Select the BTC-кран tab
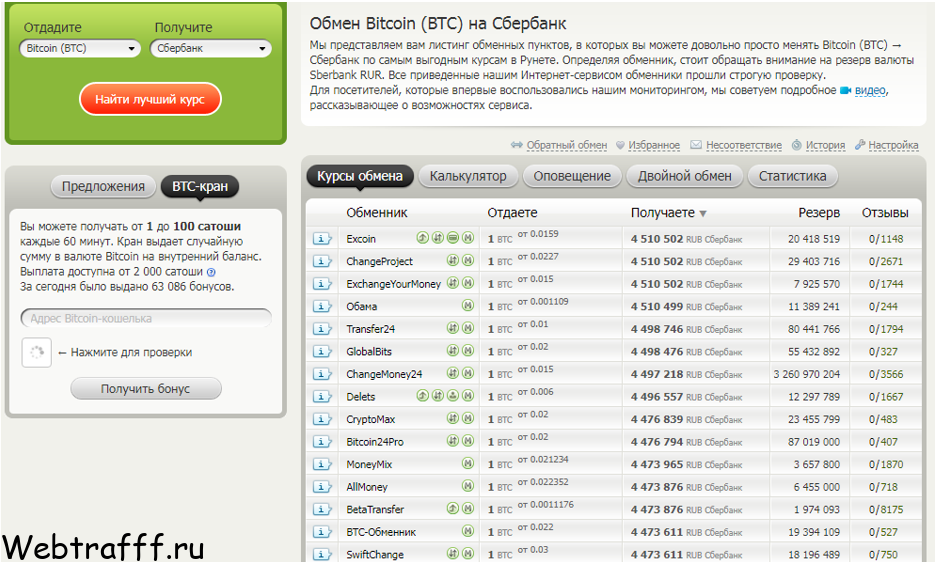This screenshot has height=562, width=935. [x=200, y=187]
